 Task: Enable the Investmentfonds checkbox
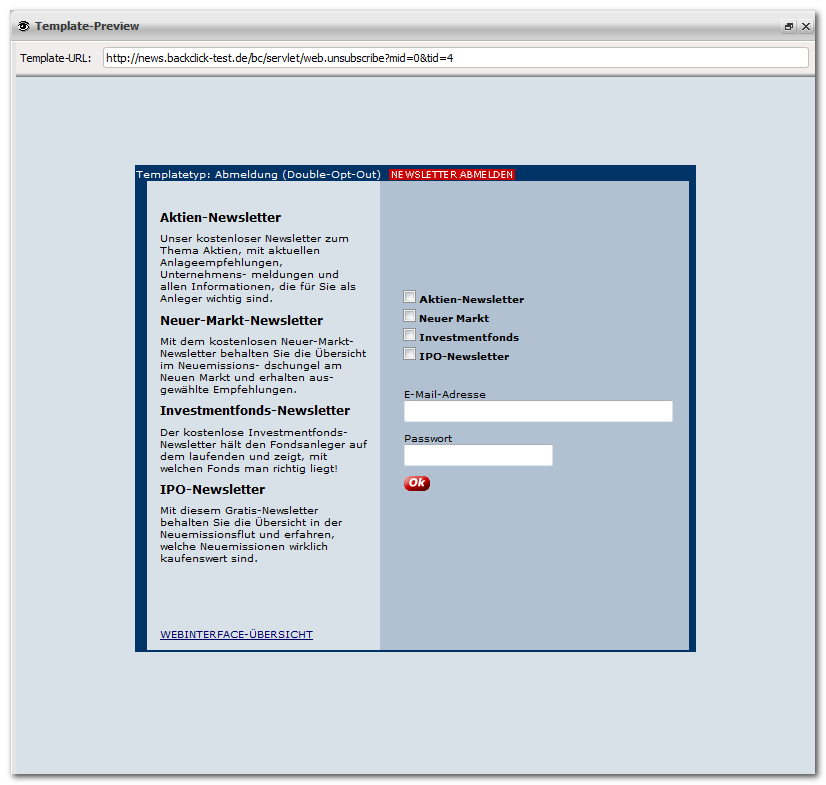pyautogui.click(x=409, y=335)
